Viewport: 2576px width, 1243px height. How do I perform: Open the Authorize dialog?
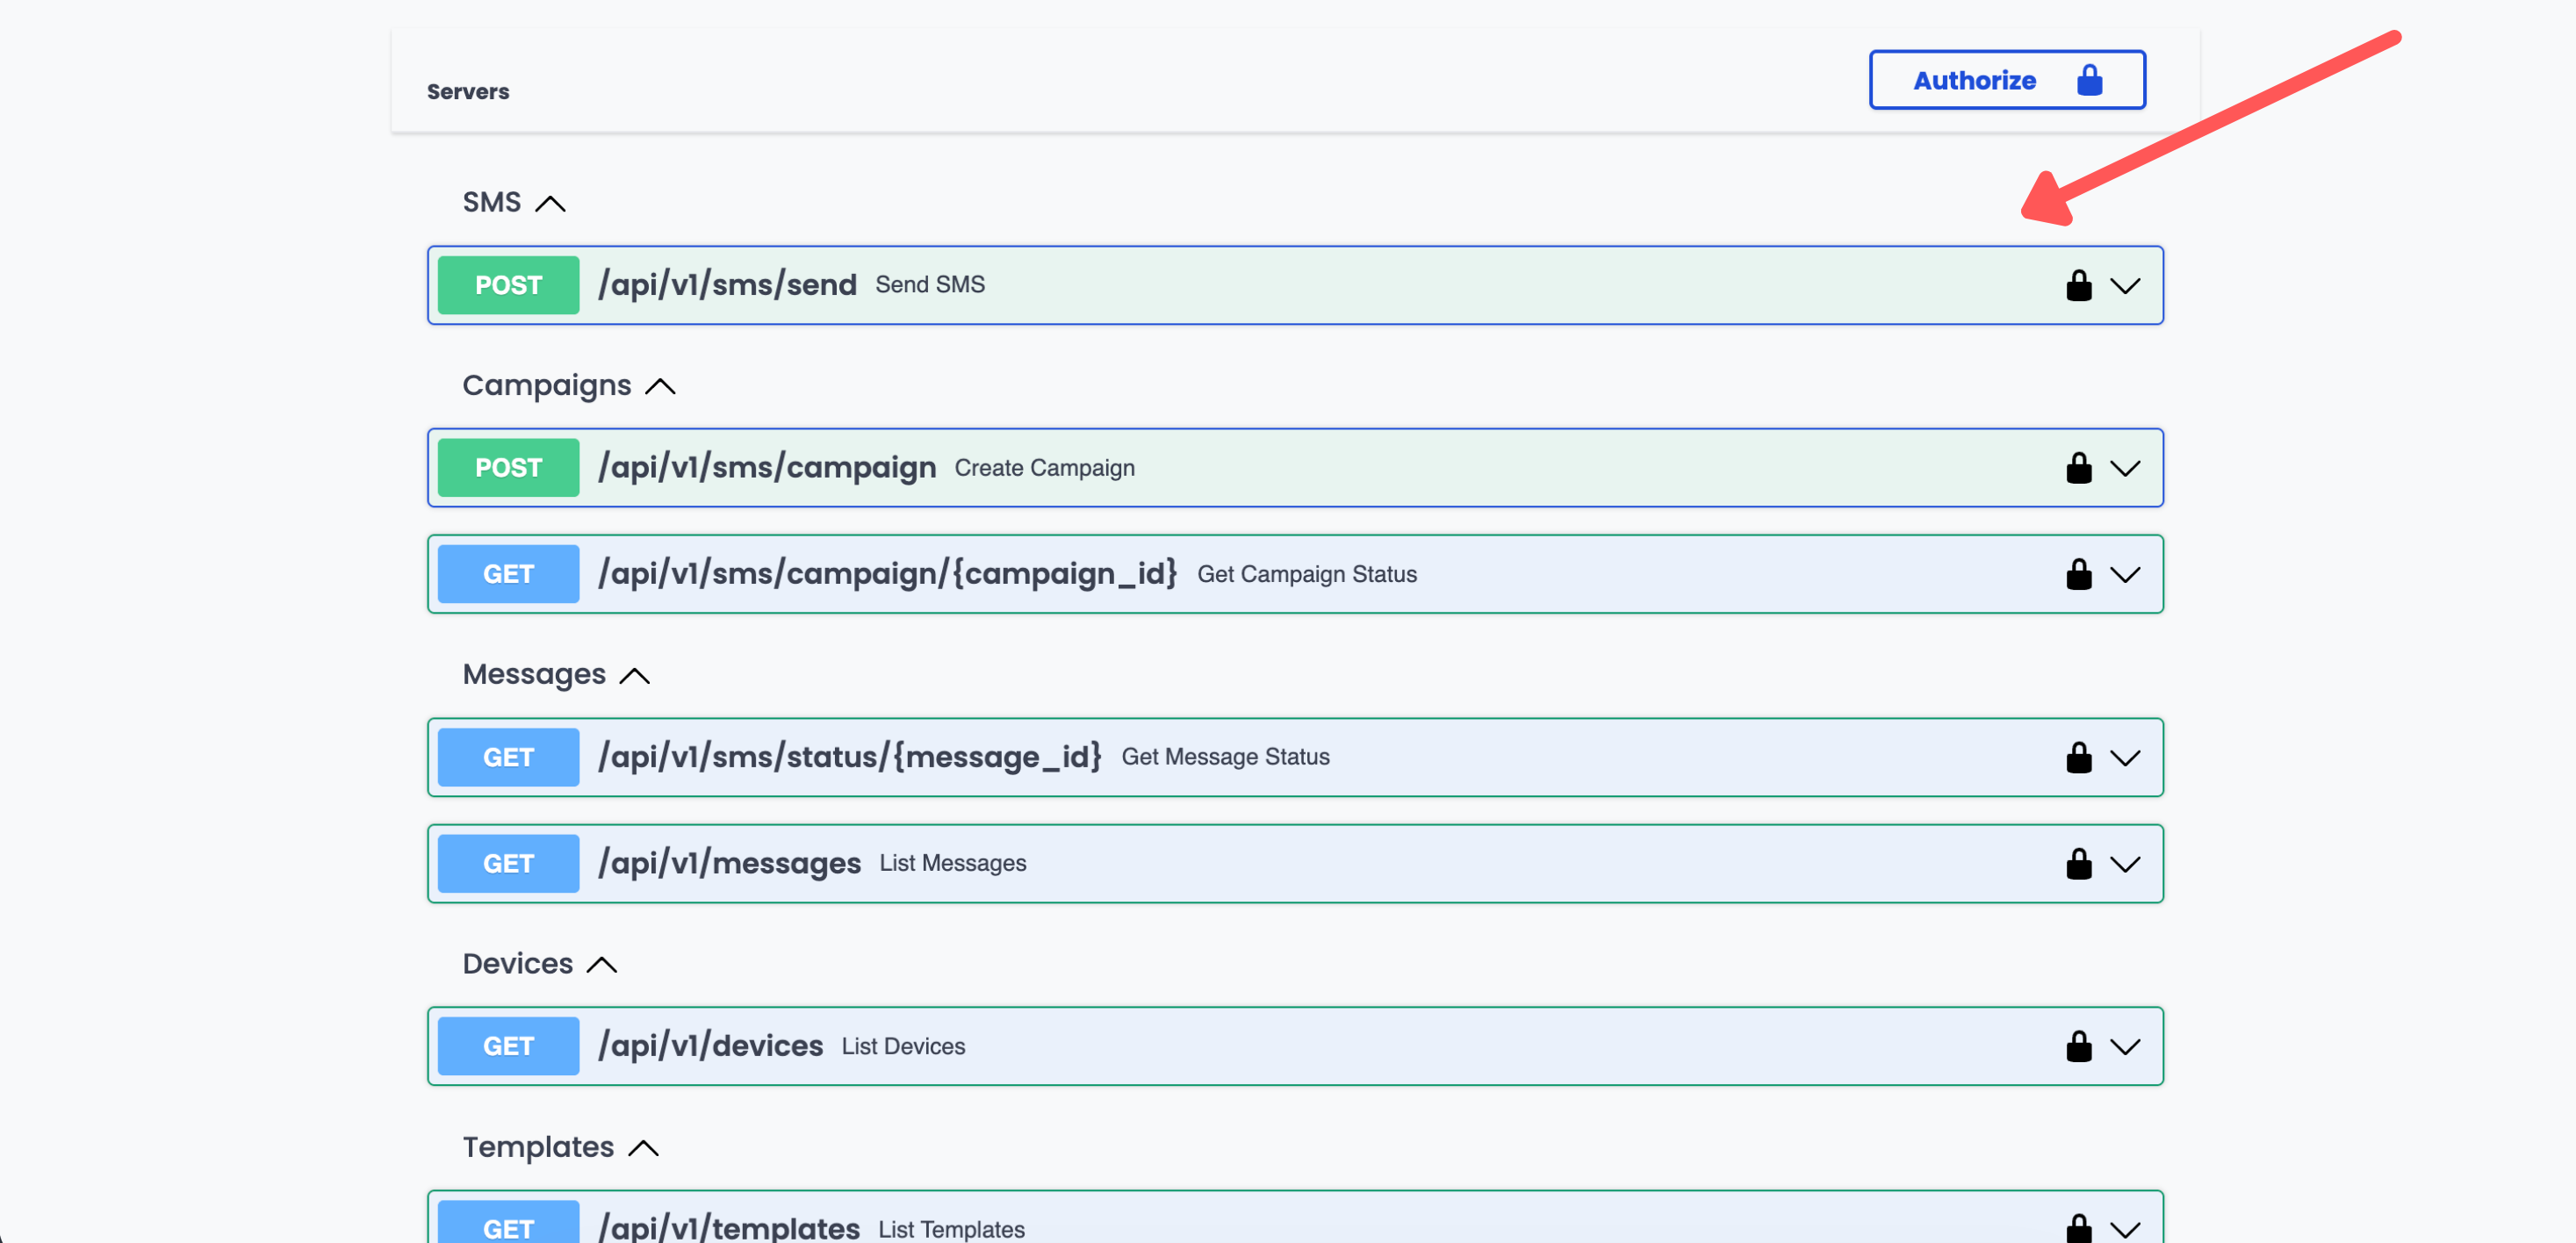1973,79
